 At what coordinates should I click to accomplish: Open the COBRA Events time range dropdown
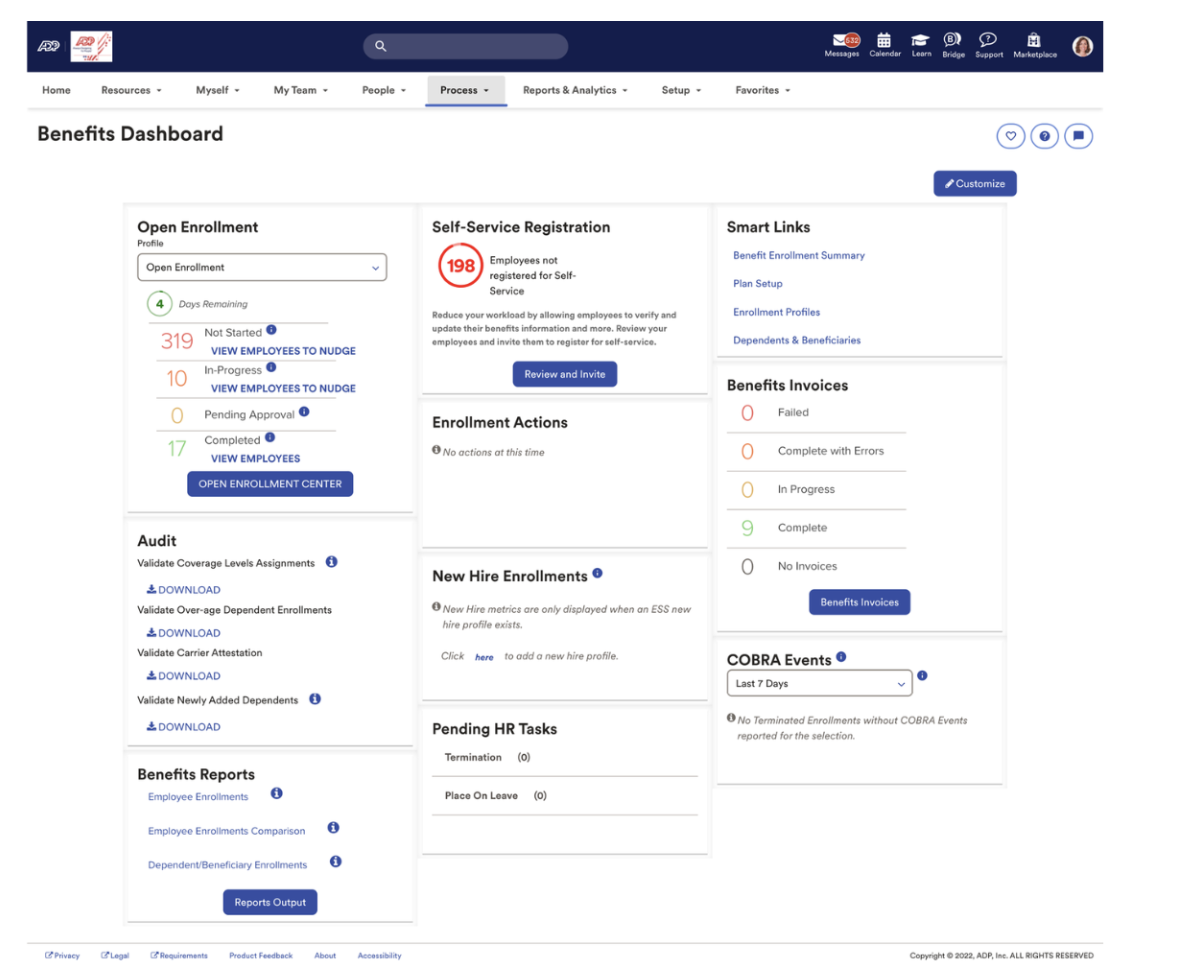(818, 683)
